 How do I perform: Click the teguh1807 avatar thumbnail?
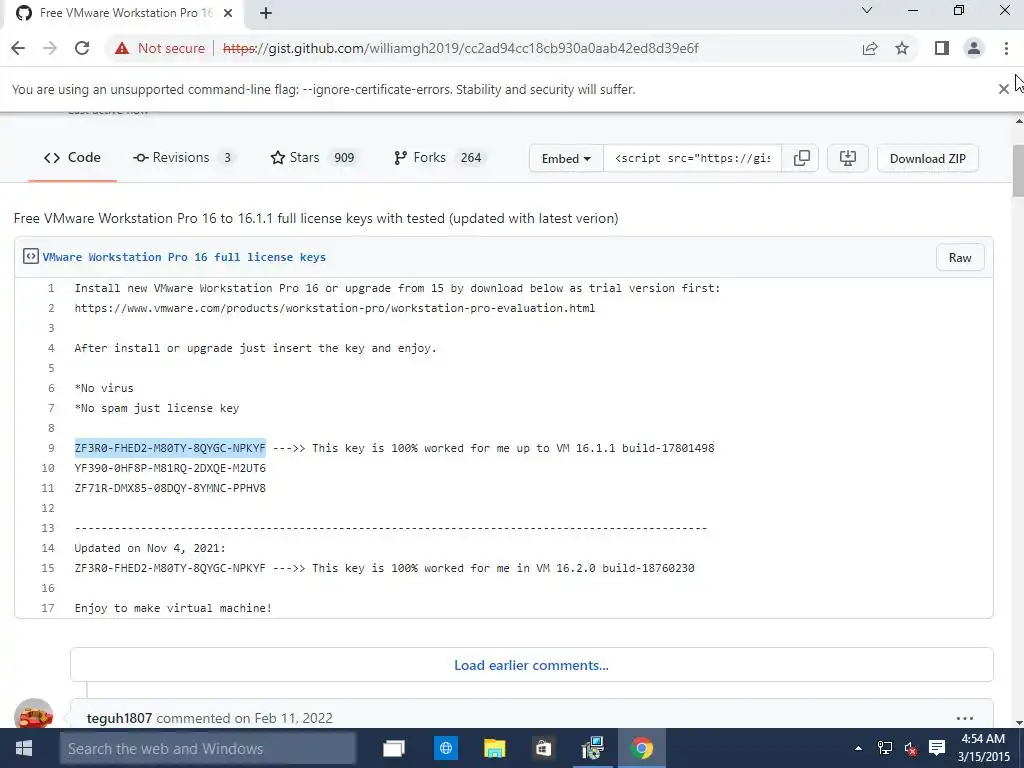coord(33,714)
